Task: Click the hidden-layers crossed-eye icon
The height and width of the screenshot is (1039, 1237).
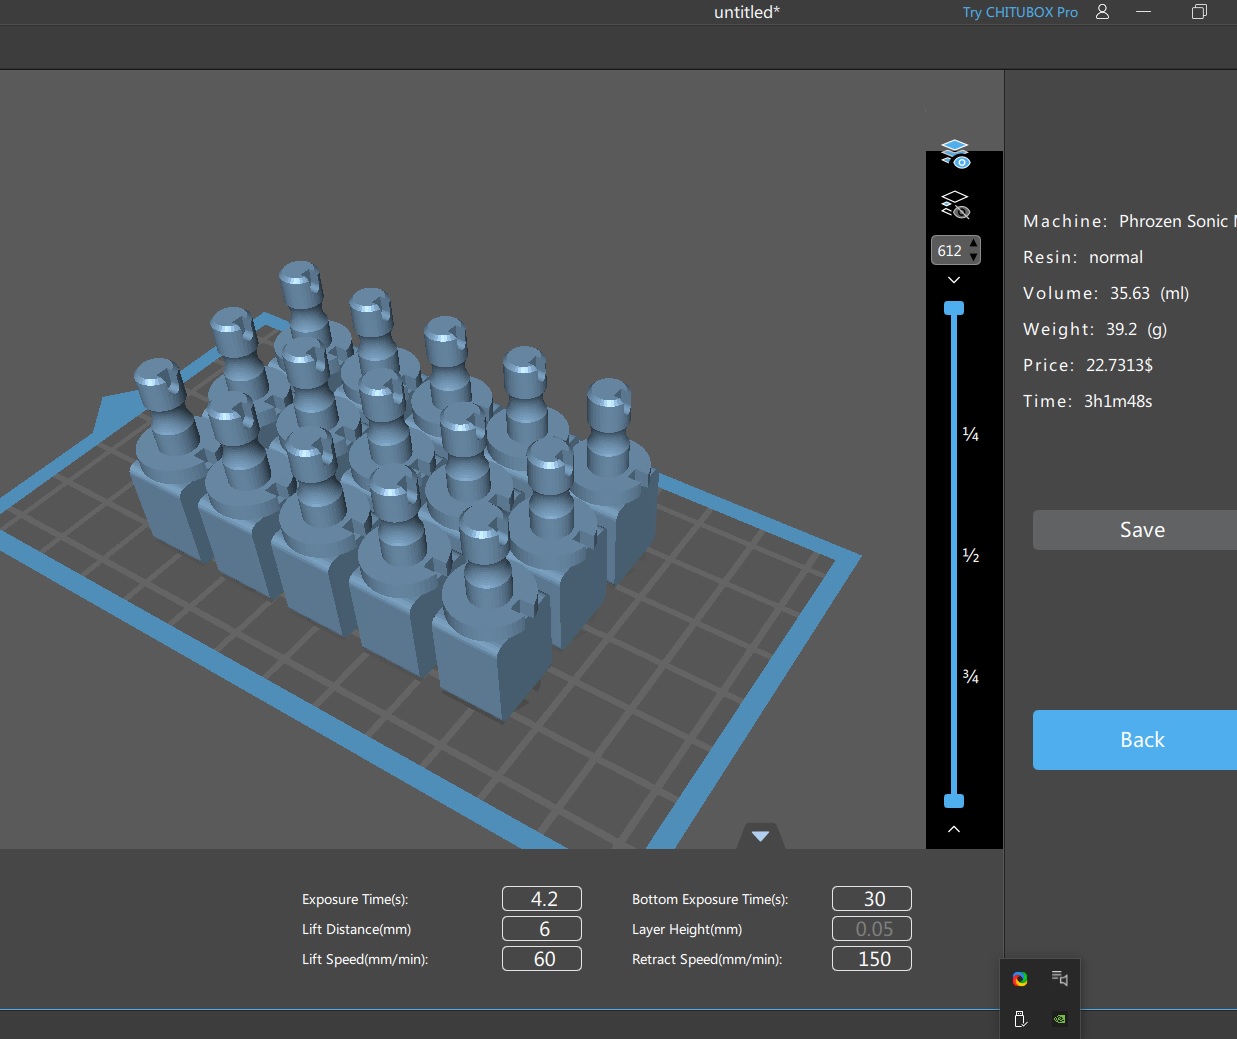Action: tap(955, 204)
